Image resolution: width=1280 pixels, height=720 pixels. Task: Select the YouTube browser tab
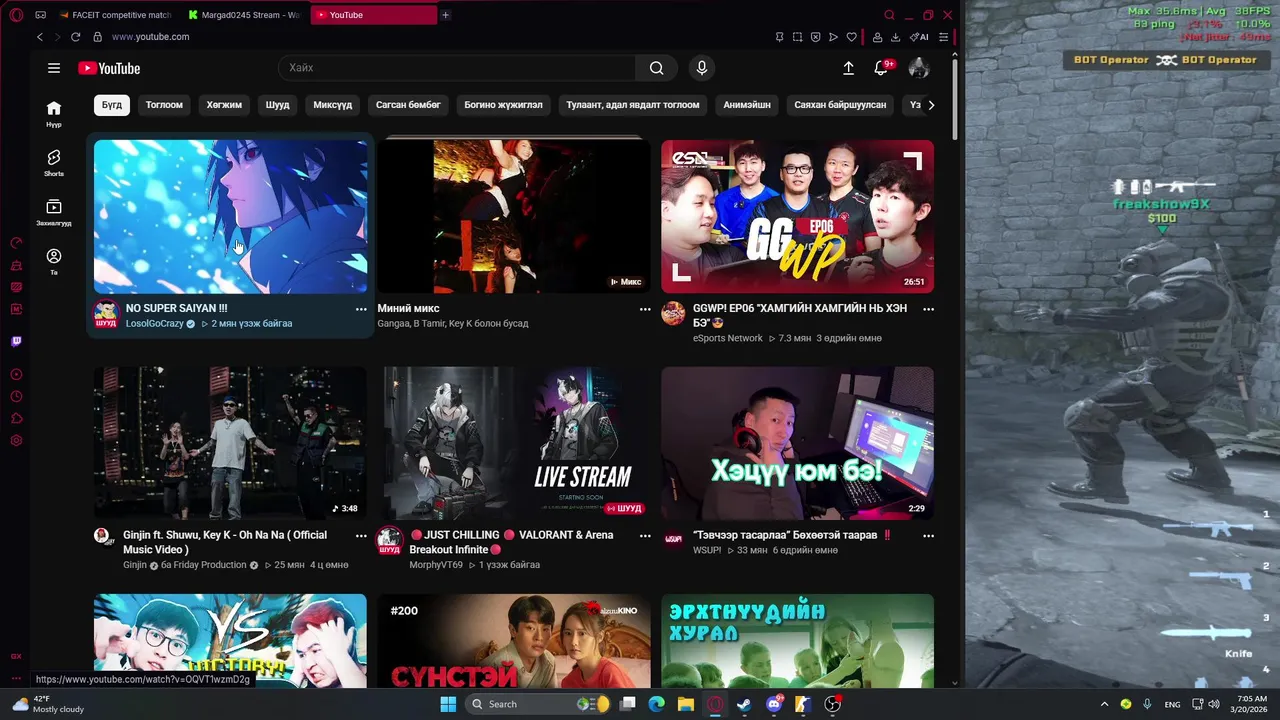374,15
